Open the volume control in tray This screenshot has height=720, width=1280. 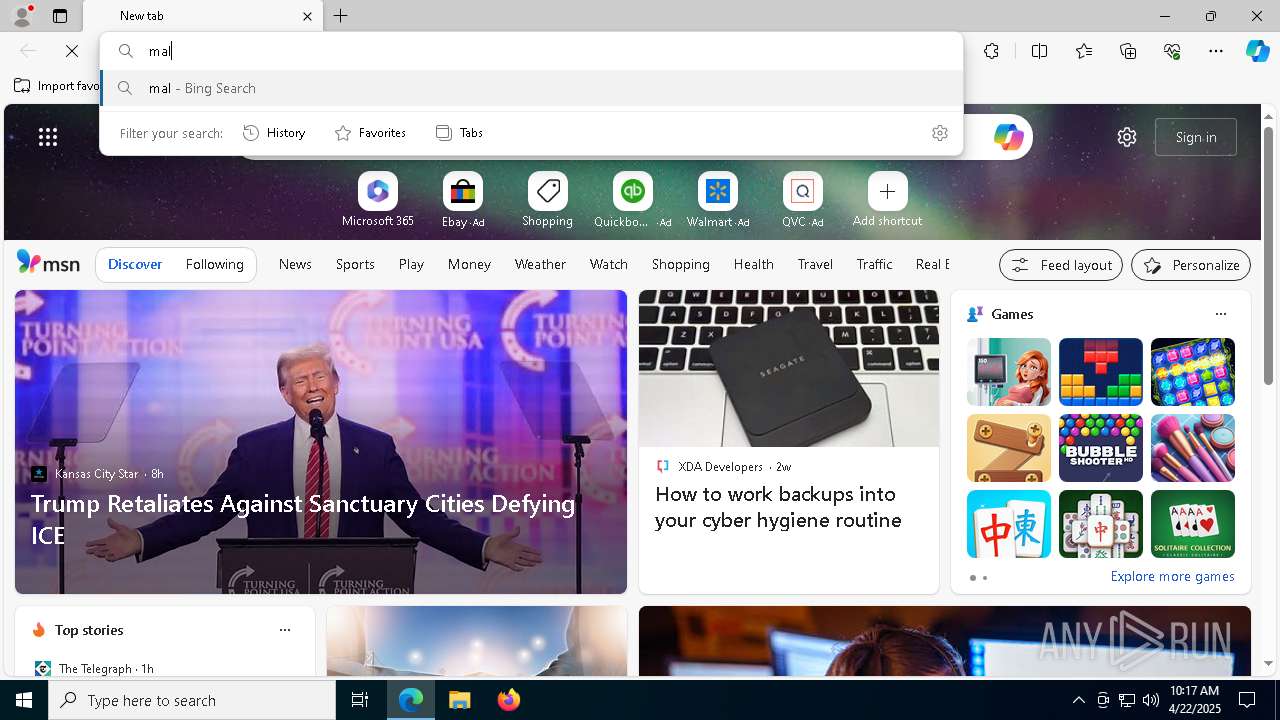(x=1150, y=700)
